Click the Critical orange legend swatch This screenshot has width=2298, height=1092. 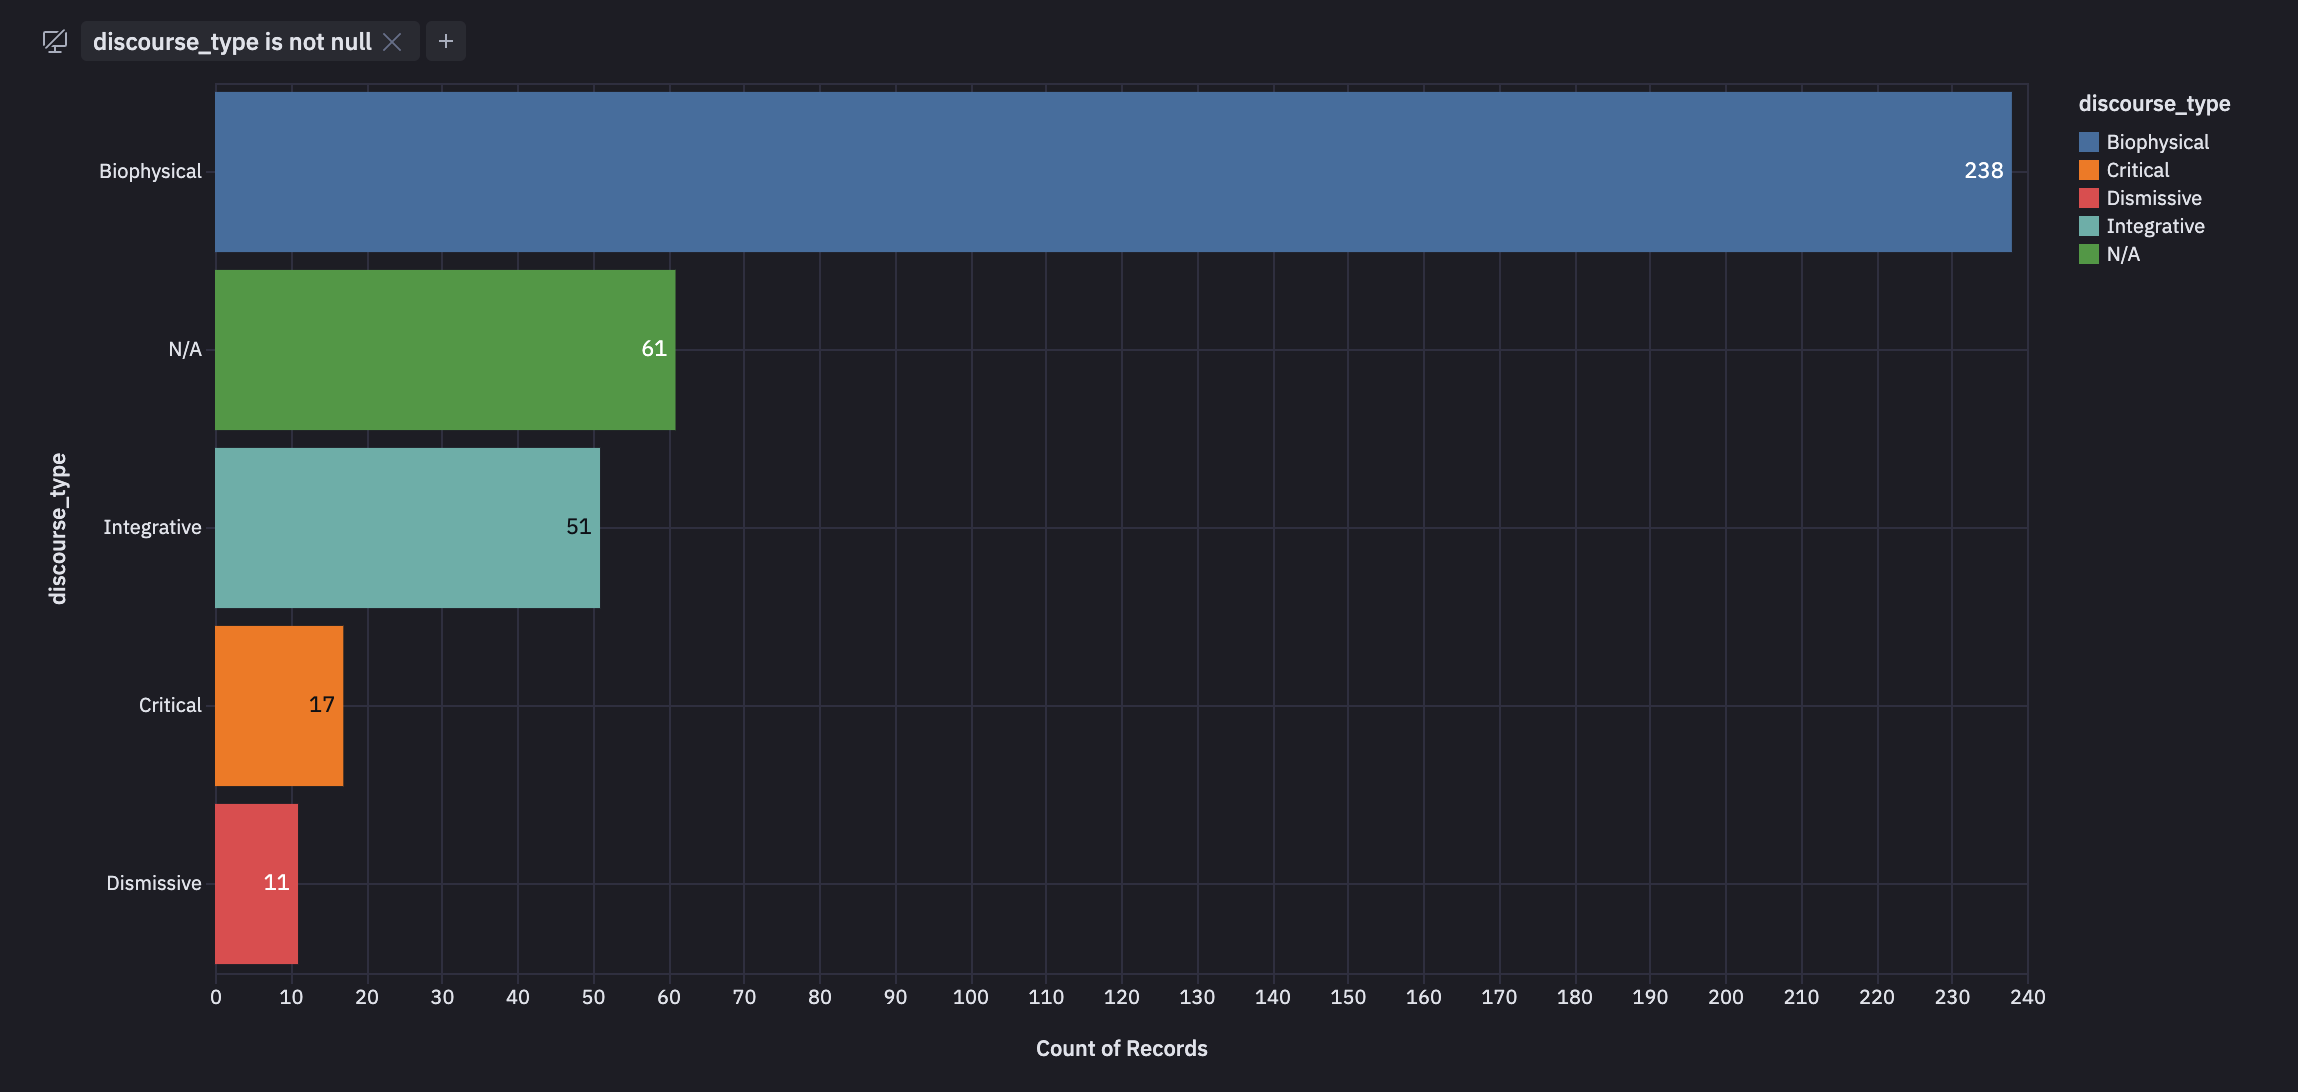[x=2089, y=170]
